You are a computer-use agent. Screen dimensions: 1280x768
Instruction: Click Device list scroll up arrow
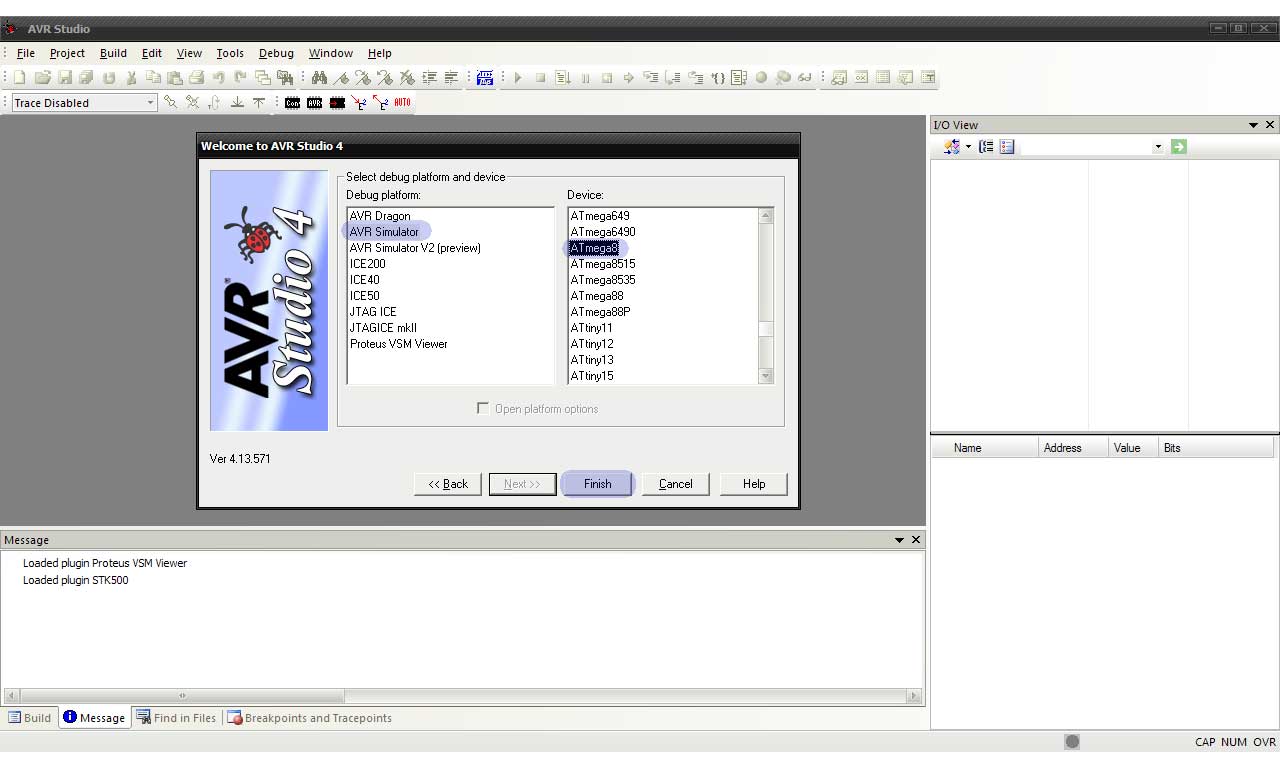tap(766, 215)
